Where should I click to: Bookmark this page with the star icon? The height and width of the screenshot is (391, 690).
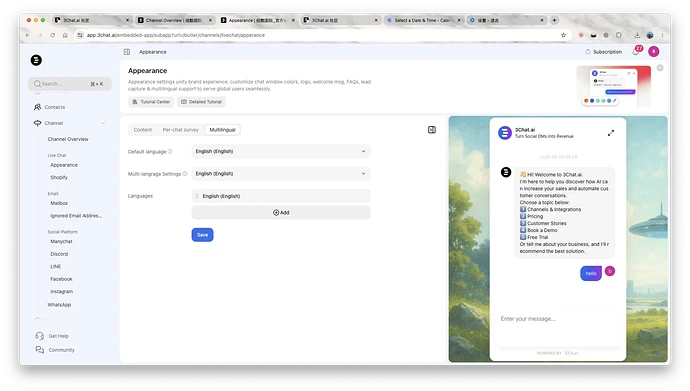pos(563,35)
